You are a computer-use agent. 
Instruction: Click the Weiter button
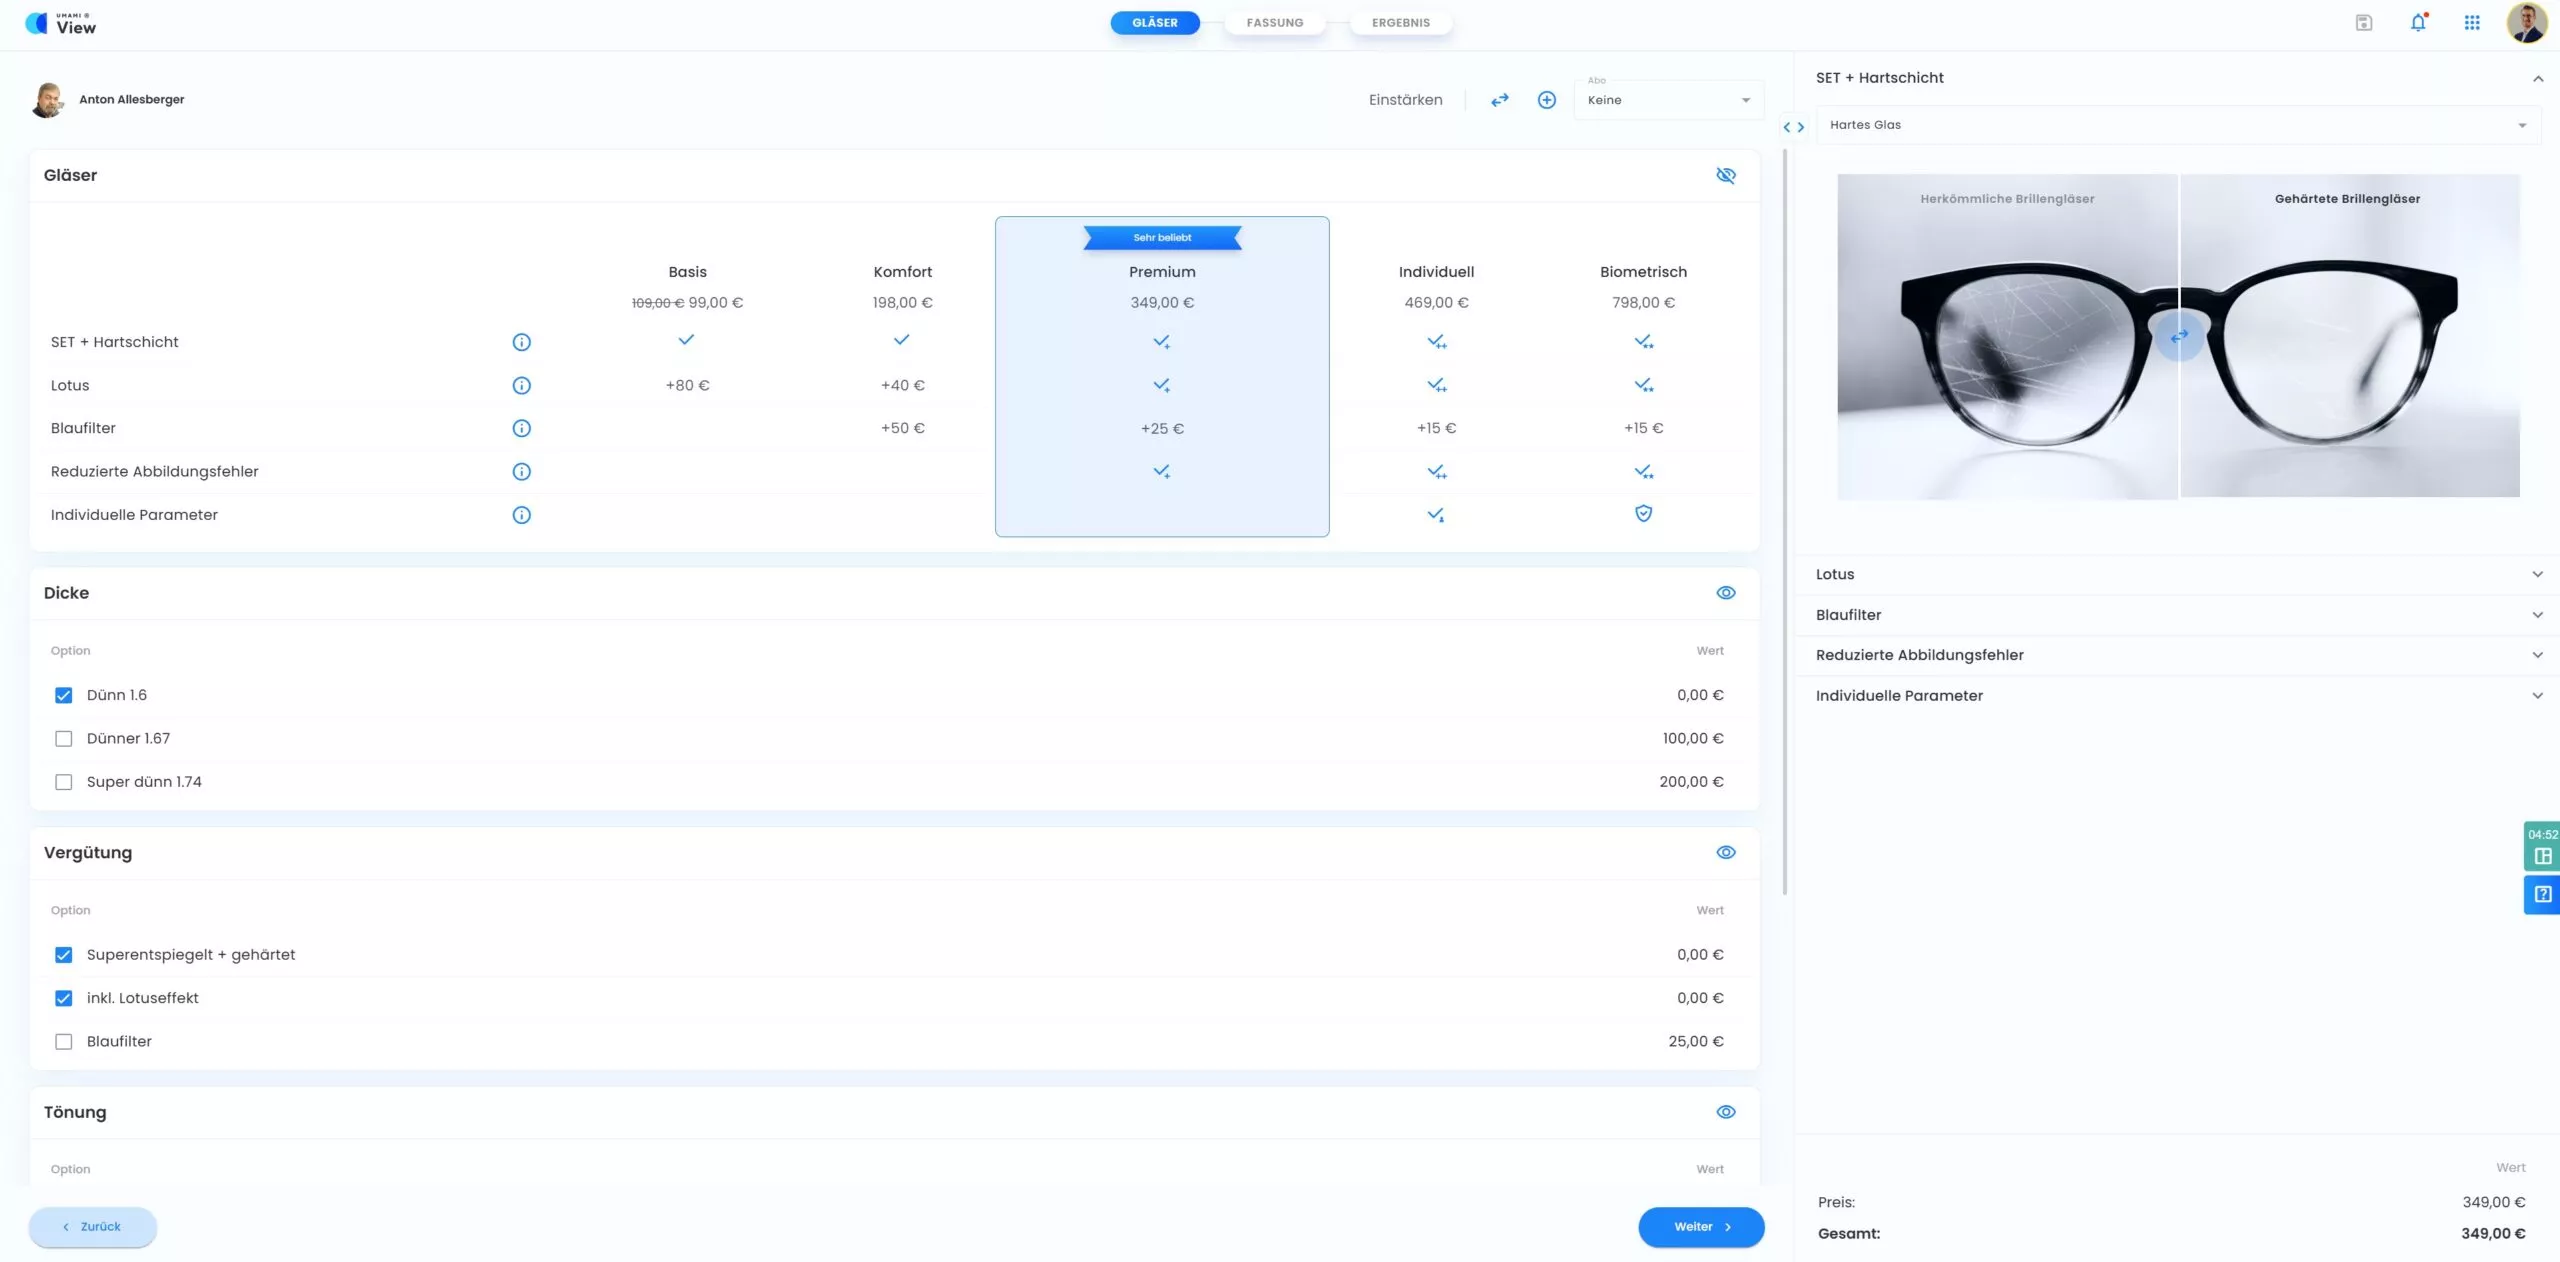pyautogui.click(x=1700, y=1227)
